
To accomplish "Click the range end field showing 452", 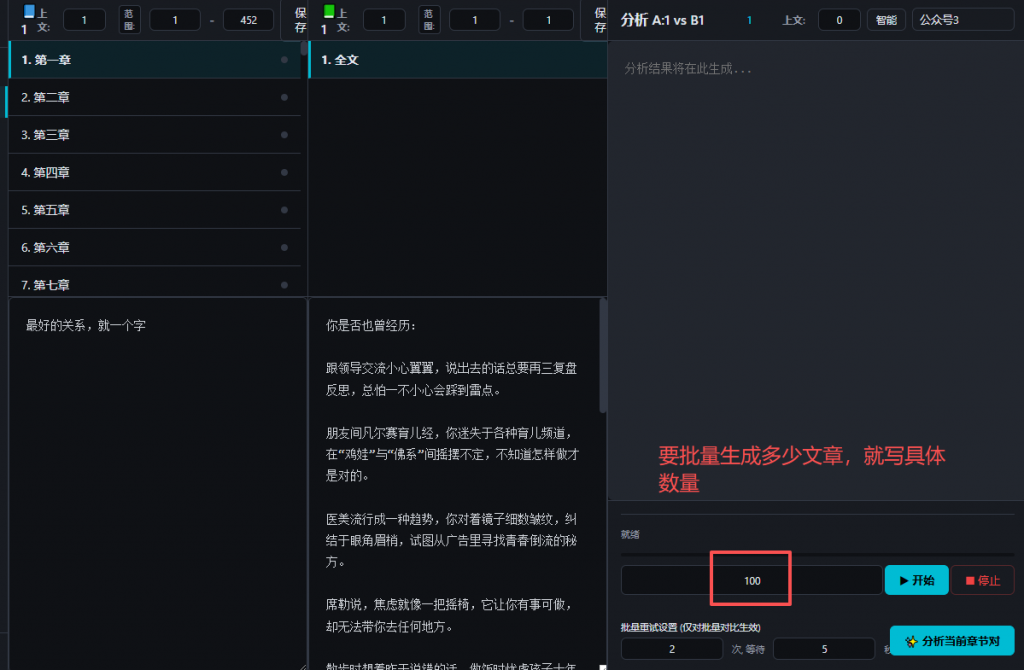I will pyautogui.click(x=248, y=20).
